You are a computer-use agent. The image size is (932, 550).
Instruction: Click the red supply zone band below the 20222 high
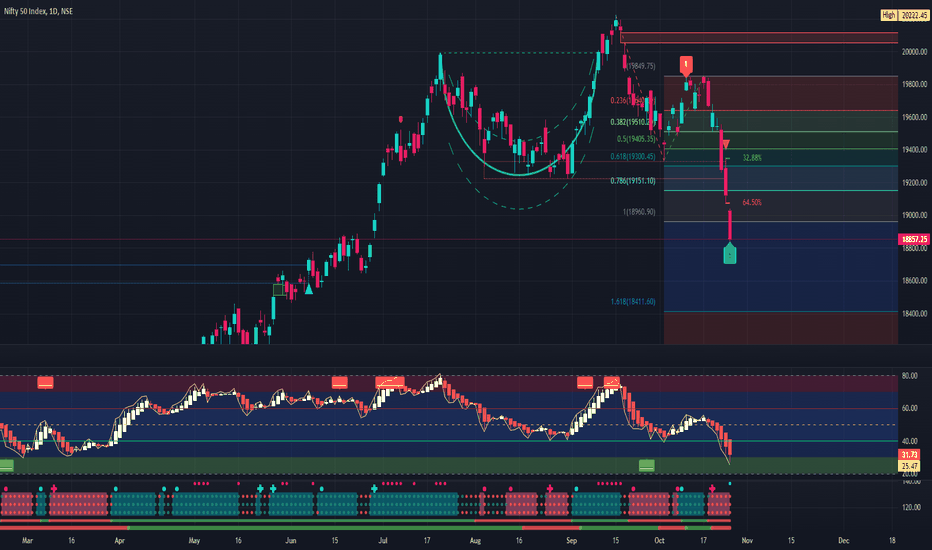pyautogui.click(x=759, y=37)
